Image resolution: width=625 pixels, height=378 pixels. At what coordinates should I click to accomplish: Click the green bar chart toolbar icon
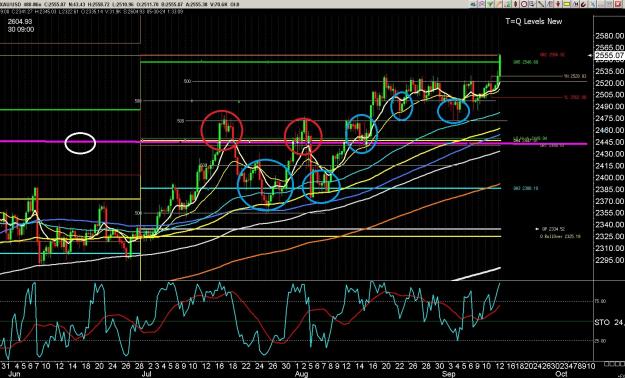coord(507,4)
